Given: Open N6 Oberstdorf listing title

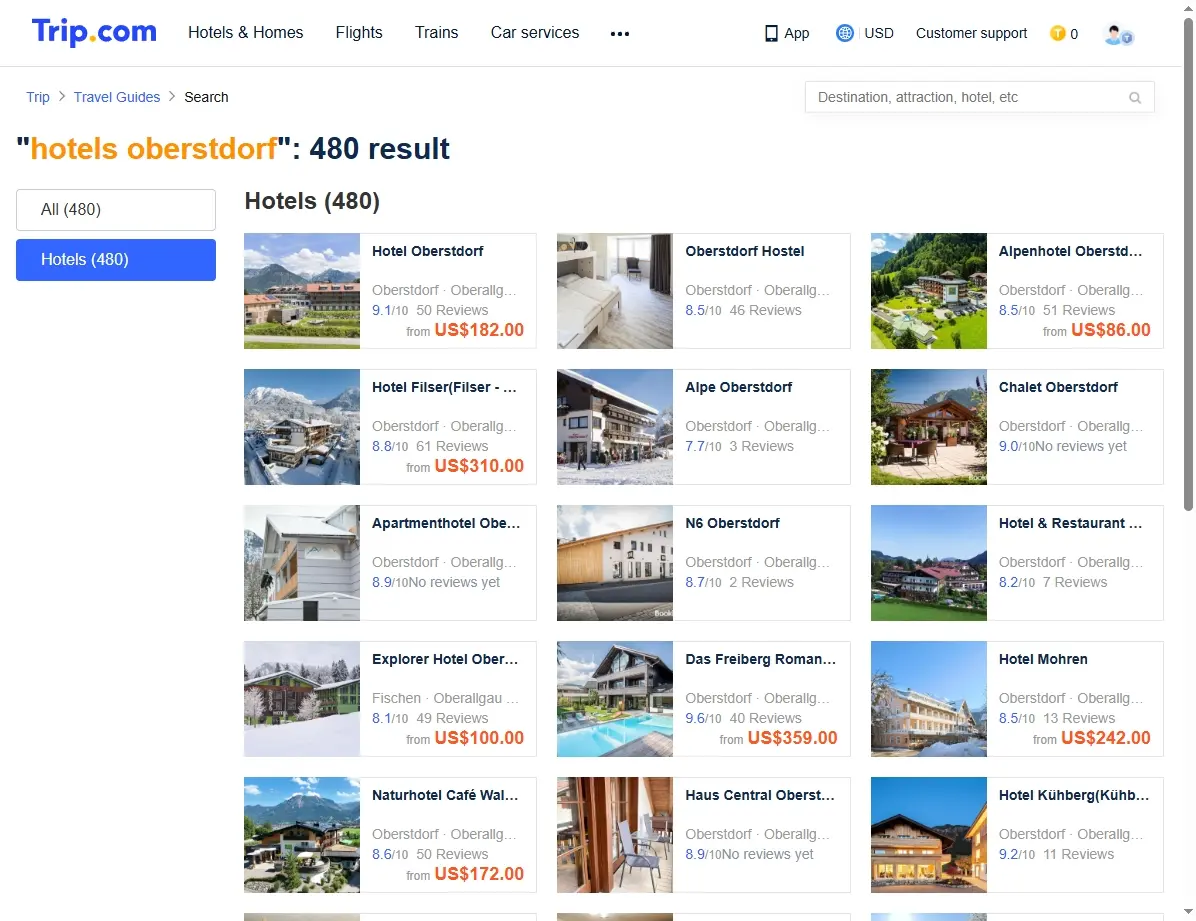Looking at the screenshot, I should [x=732, y=523].
